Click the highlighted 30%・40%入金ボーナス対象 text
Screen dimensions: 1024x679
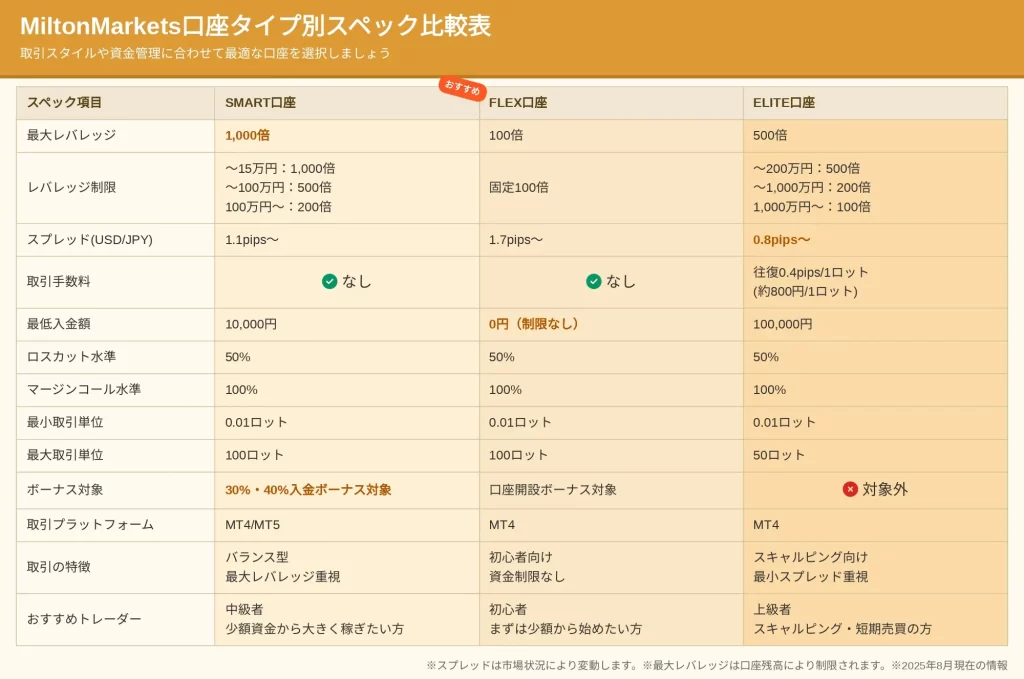308,490
